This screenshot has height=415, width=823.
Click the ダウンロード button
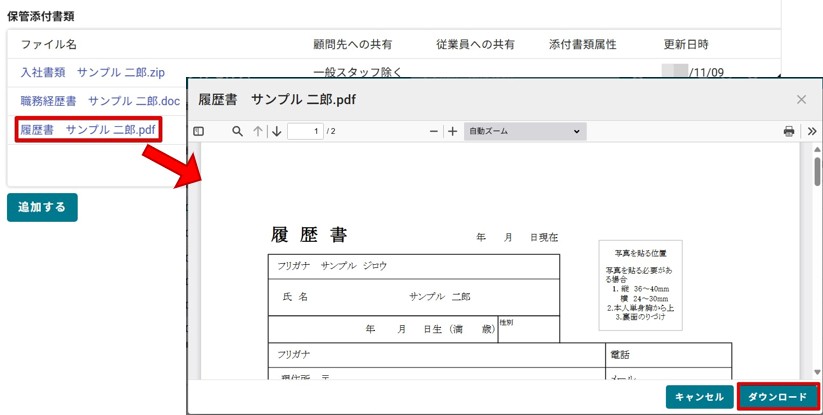[x=777, y=397]
